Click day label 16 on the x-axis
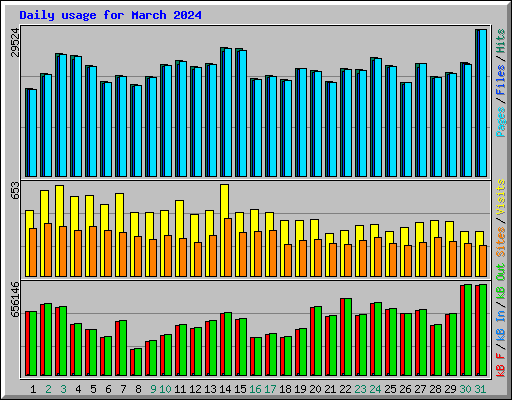 pyautogui.click(x=255, y=389)
